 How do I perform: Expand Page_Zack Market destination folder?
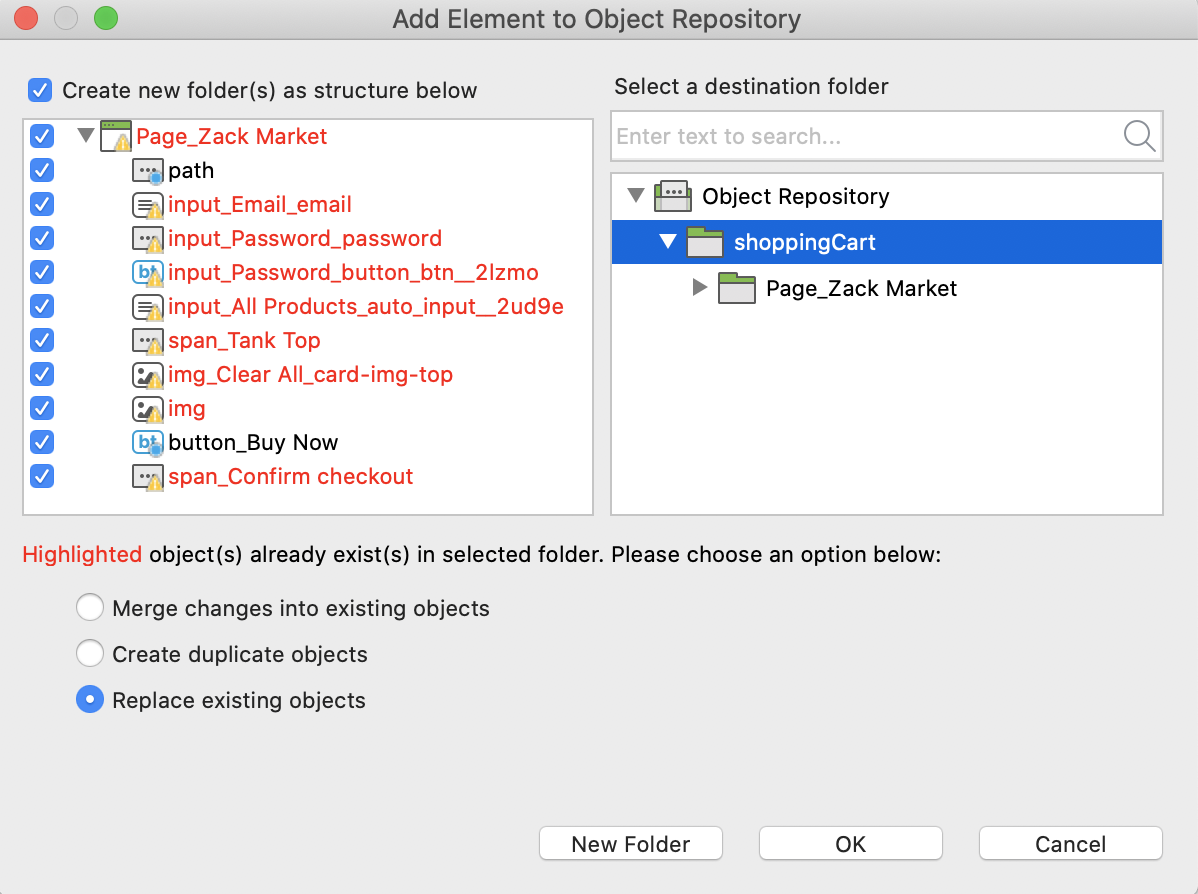699,287
